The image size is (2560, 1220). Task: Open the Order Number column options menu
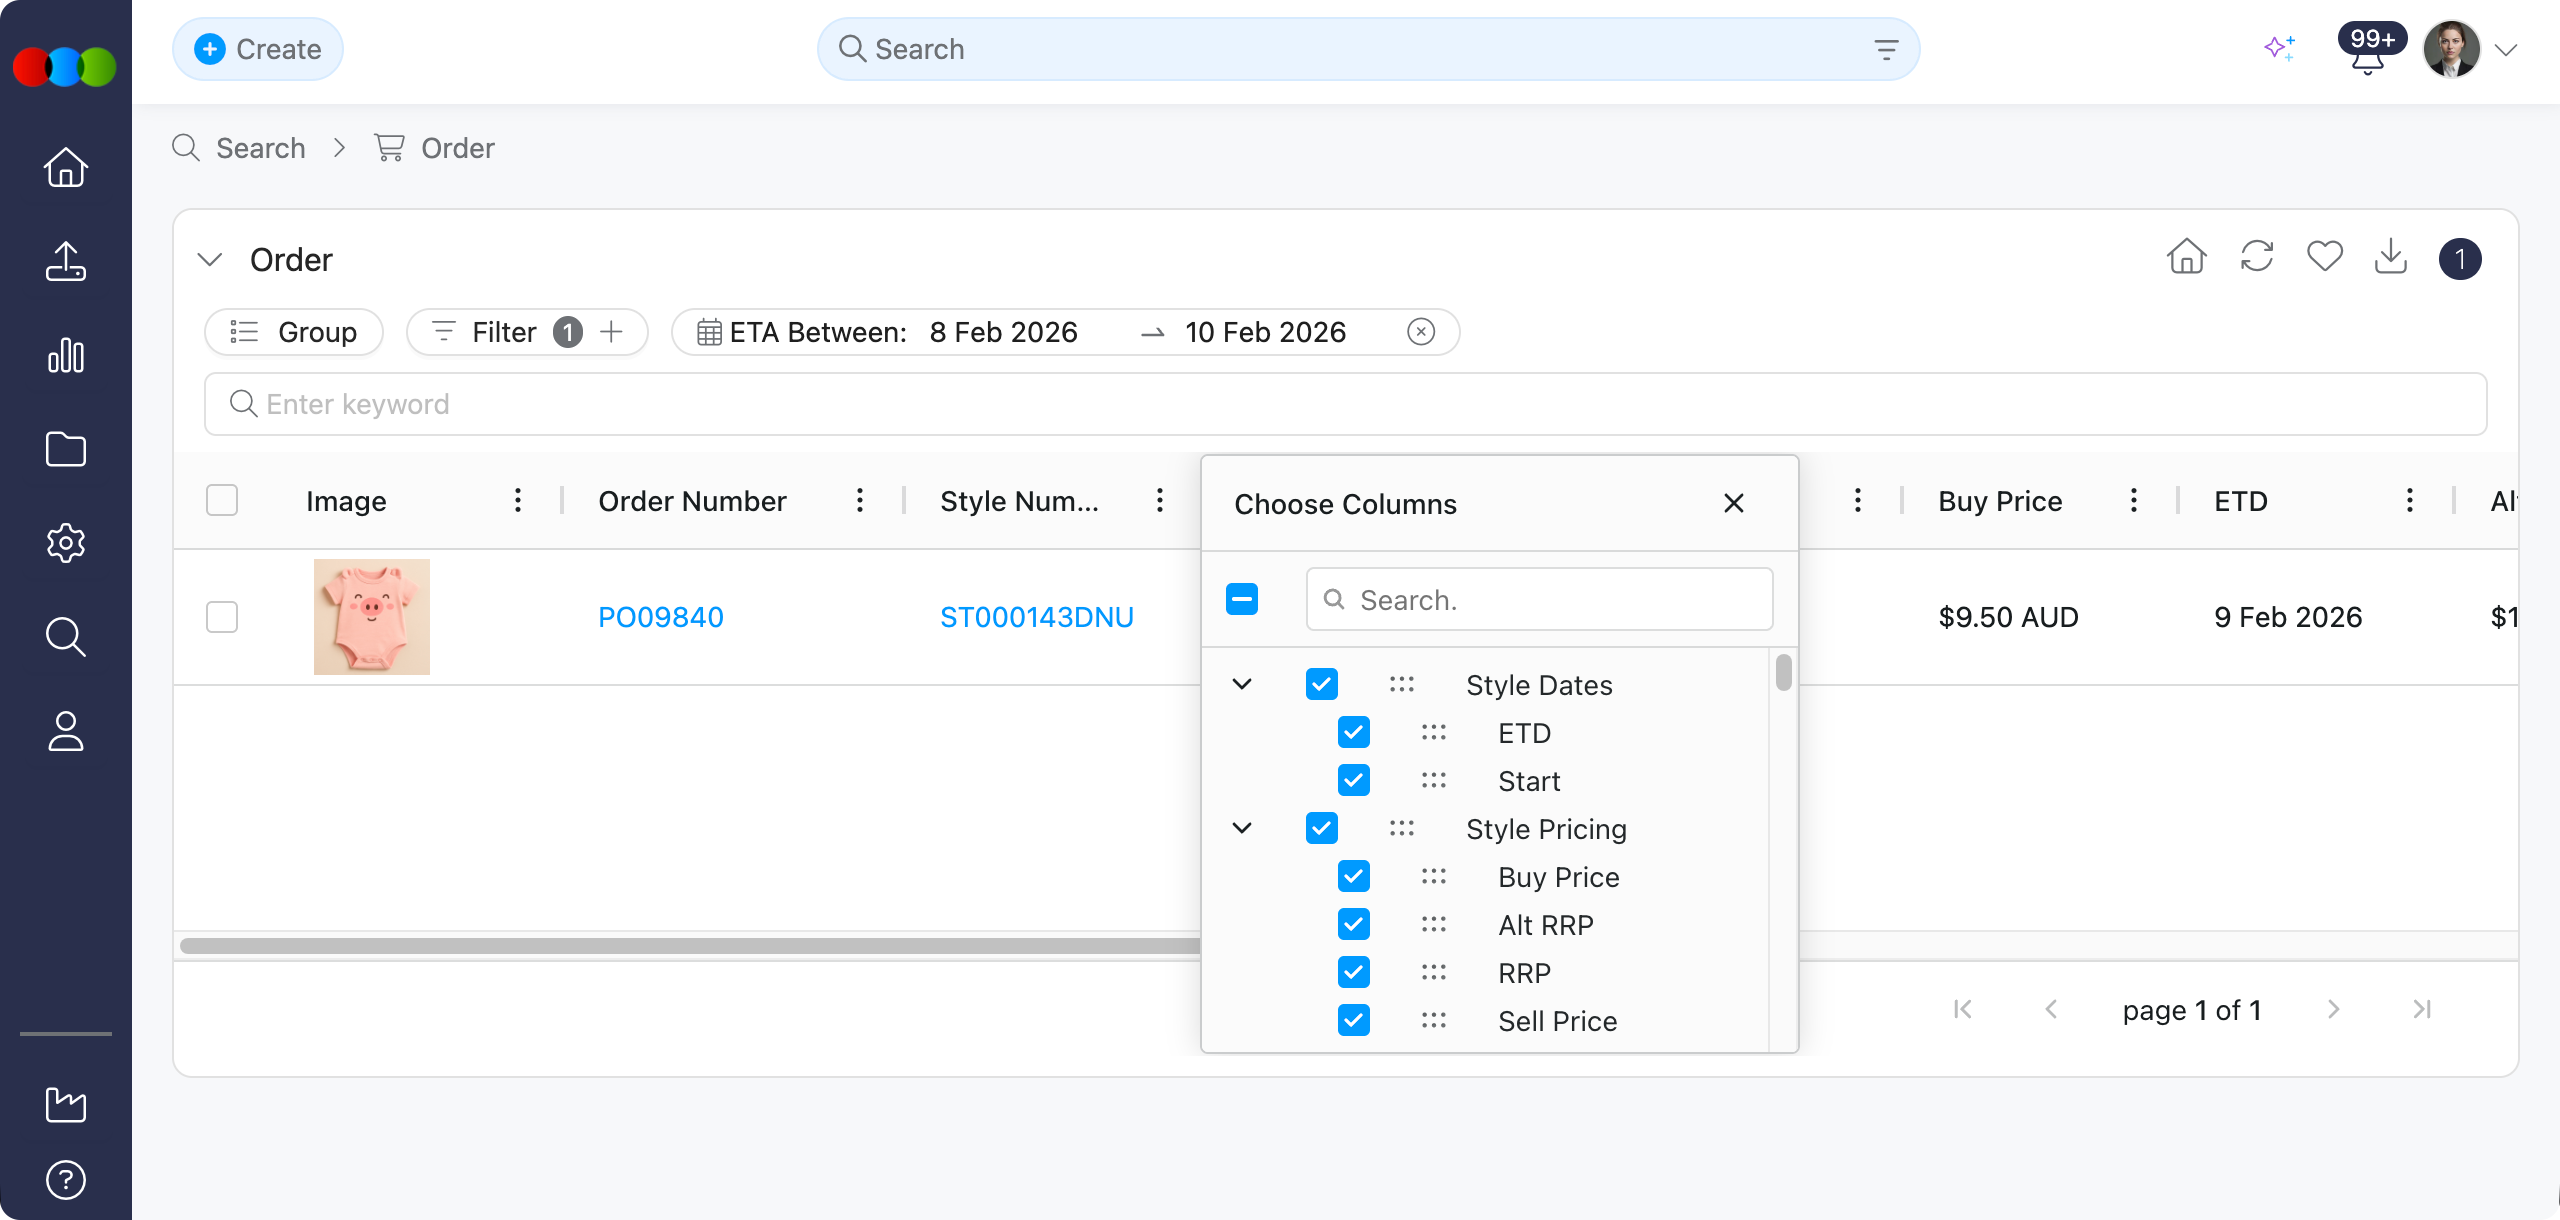tap(860, 501)
